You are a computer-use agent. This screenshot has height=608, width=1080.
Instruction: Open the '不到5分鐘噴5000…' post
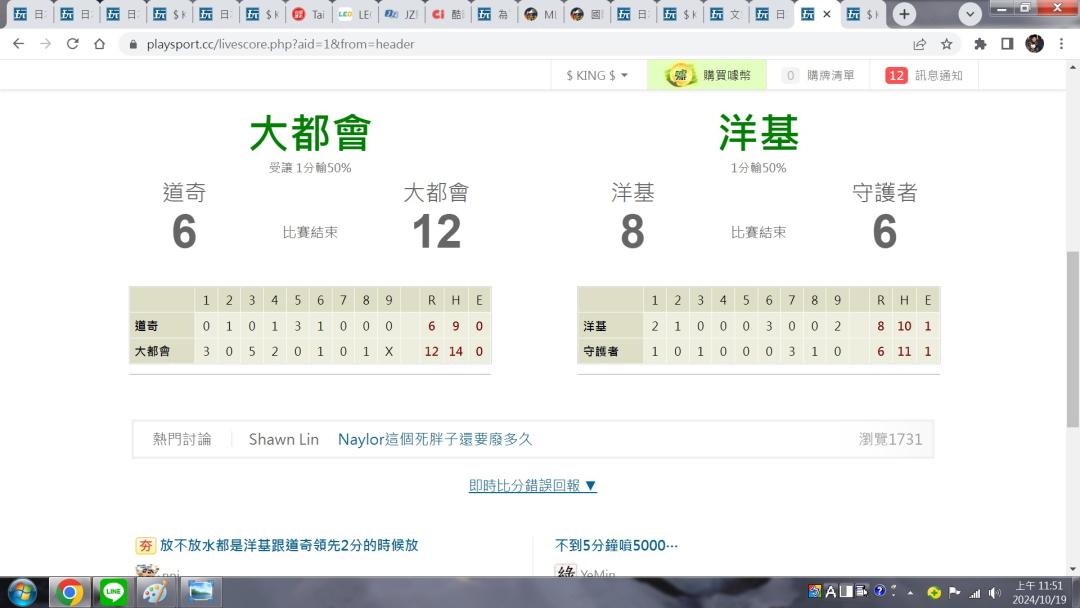point(616,545)
